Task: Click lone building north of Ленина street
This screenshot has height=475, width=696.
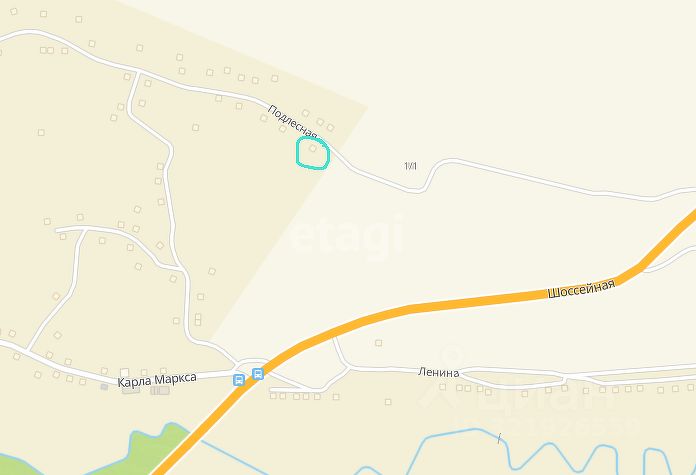Action: 379,343
